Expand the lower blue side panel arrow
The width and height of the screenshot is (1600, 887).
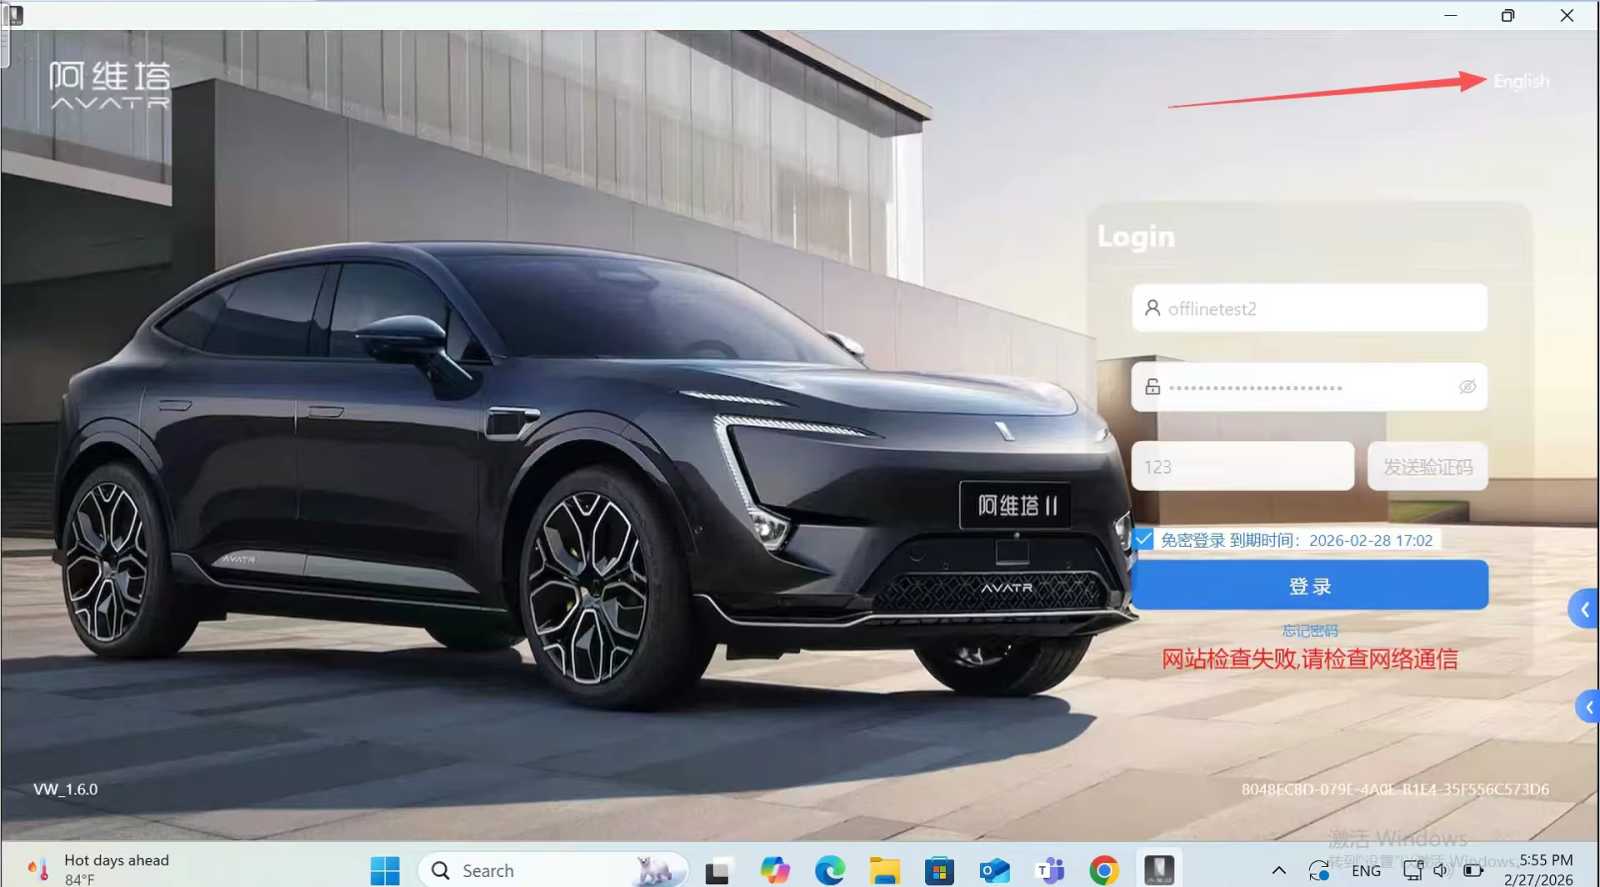coord(1588,707)
